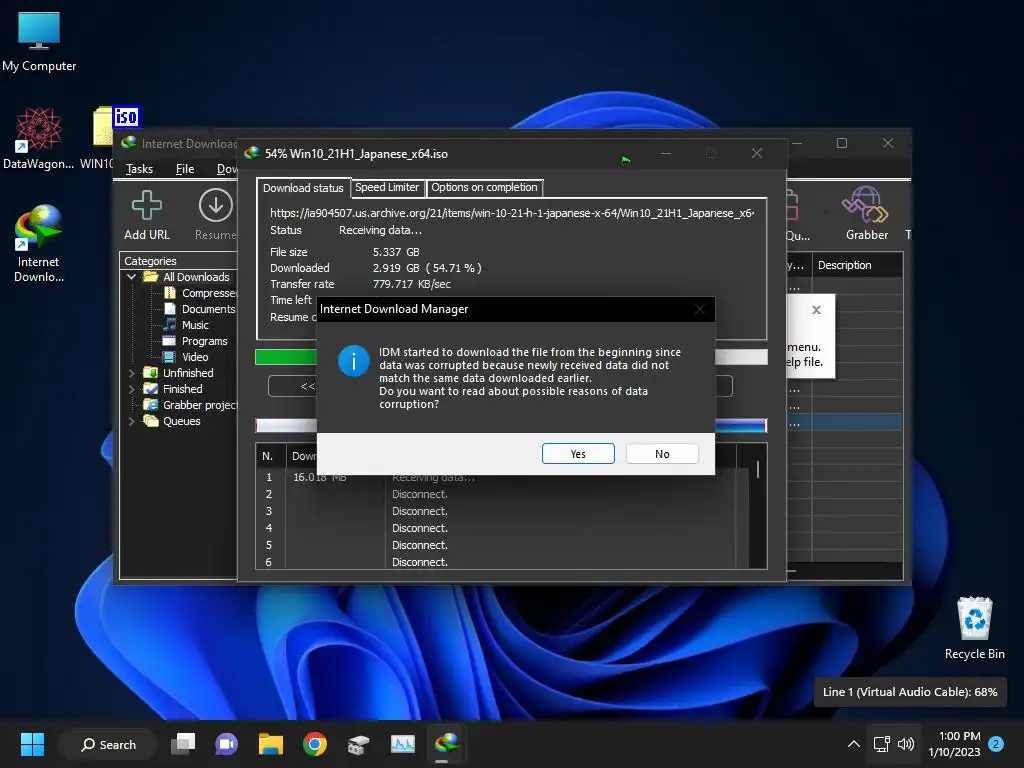The height and width of the screenshot is (768, 1024).
Task: Click the Description column header
Action: [x=857, y=265]
